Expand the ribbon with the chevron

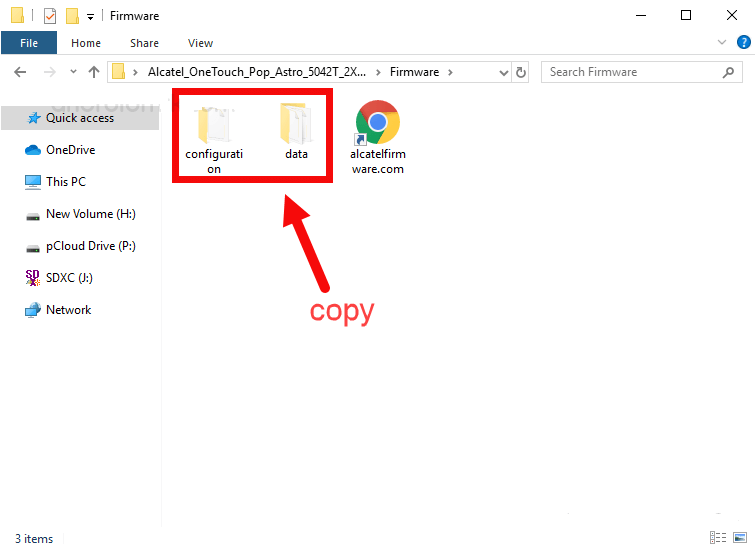723,43
